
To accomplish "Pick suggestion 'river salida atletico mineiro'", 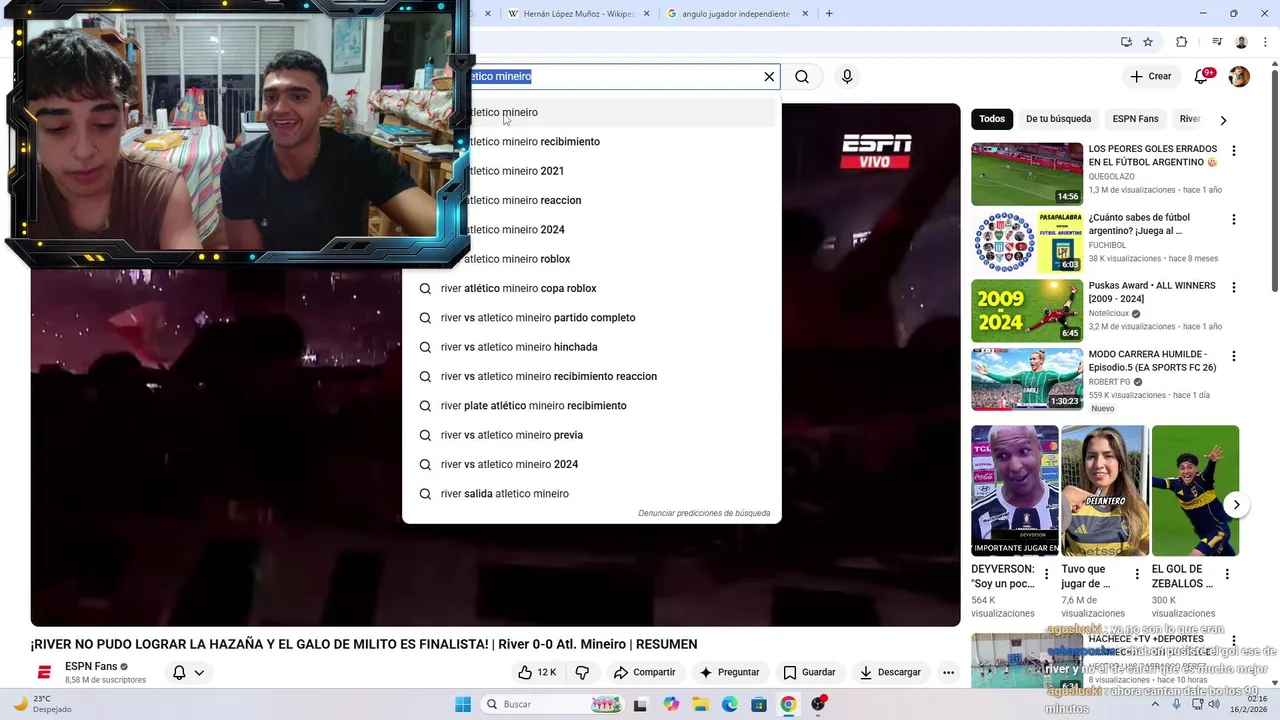I will [x=590, y=494].
